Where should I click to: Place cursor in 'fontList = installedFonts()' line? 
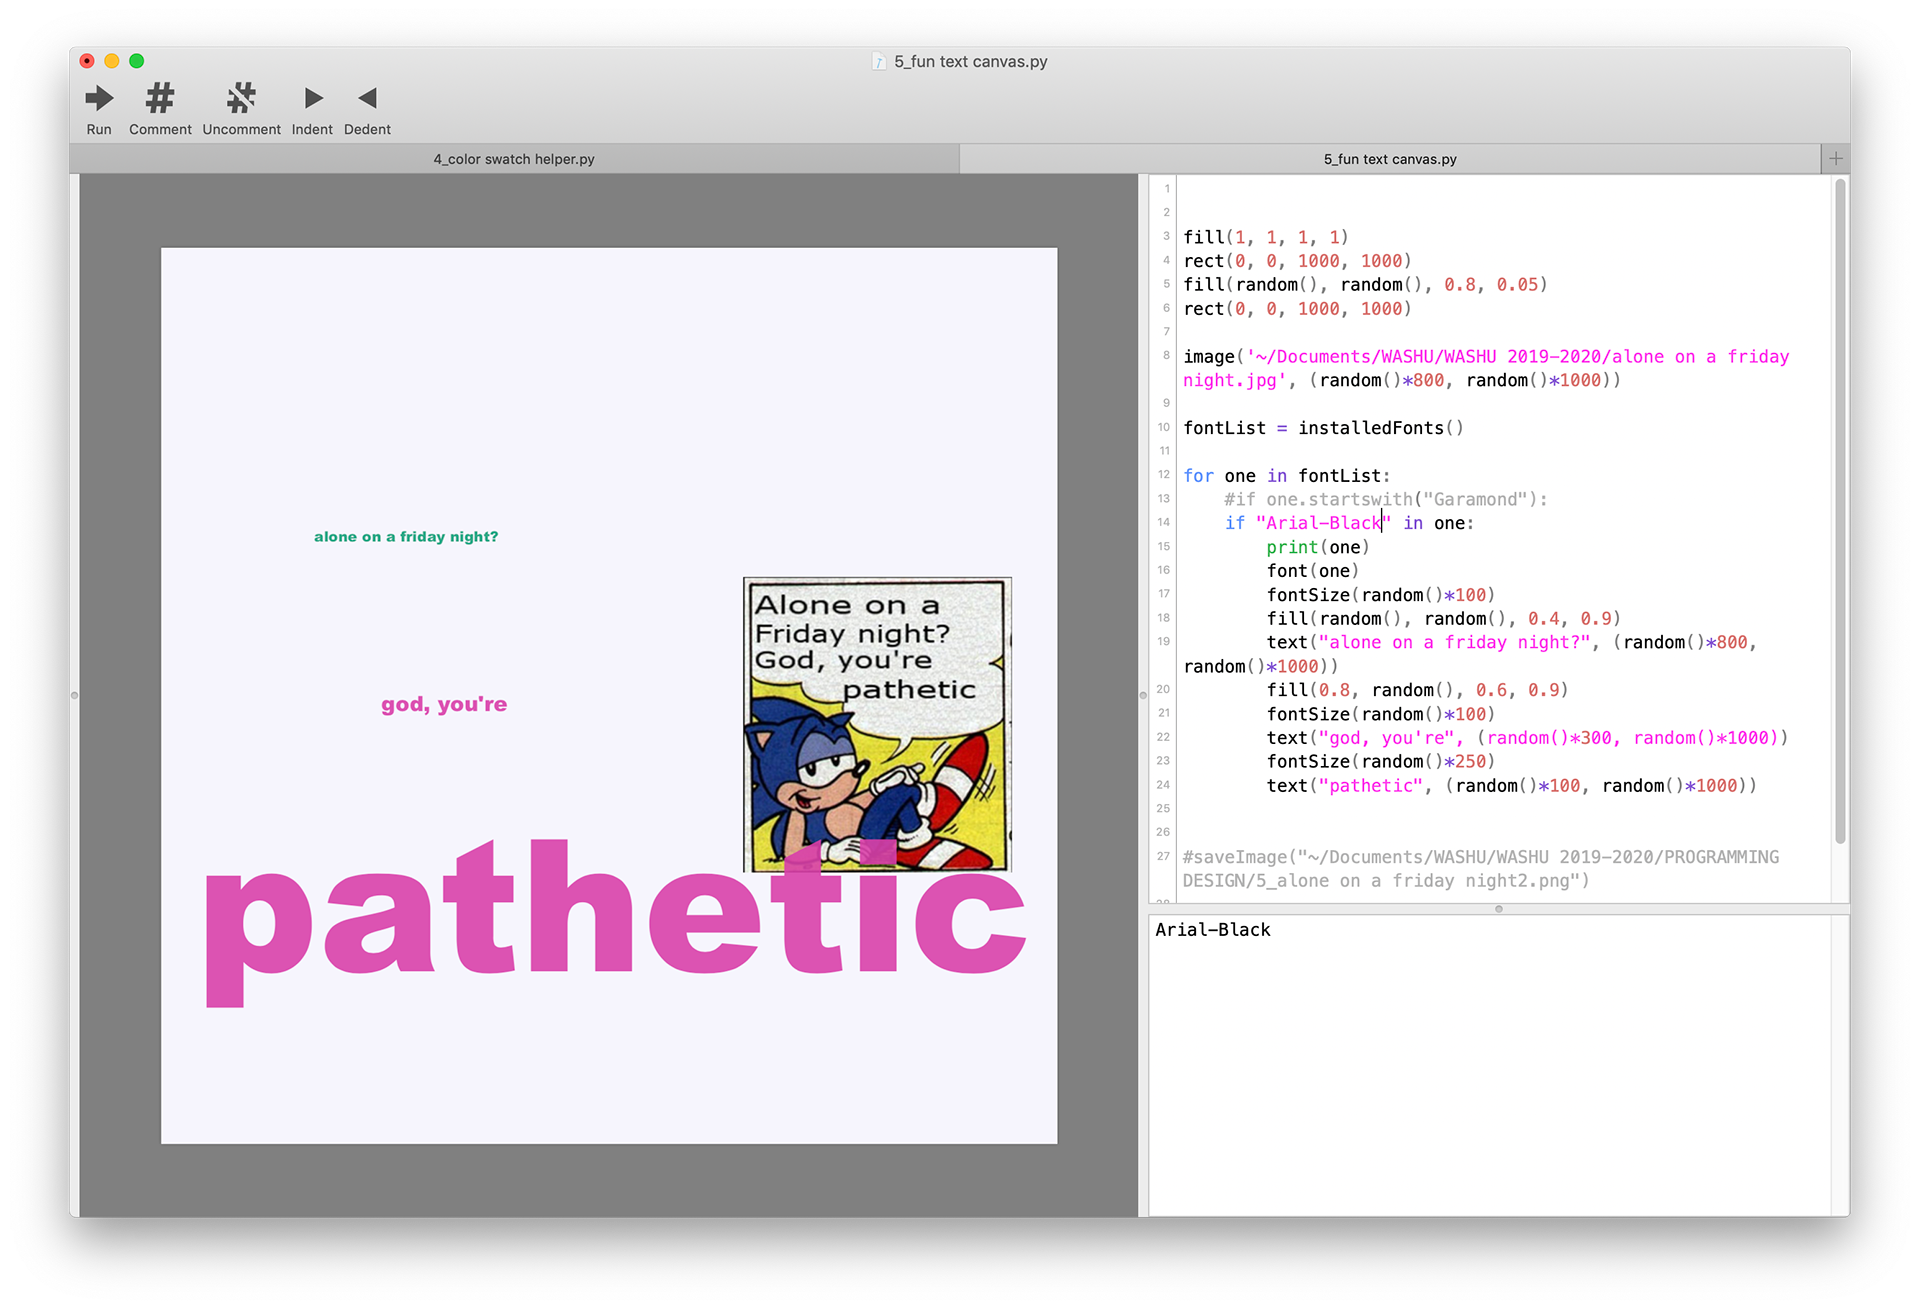(x=1323, y=428)
